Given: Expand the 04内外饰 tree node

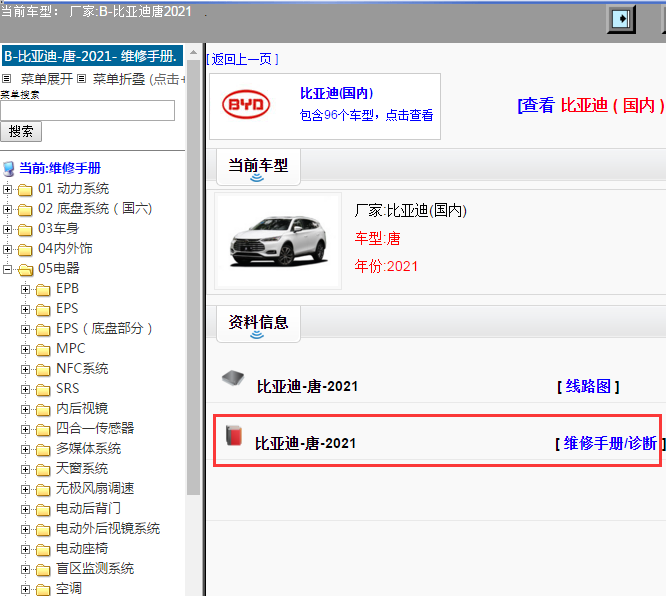Looking at the screenshot, I should tap(7, 249).
